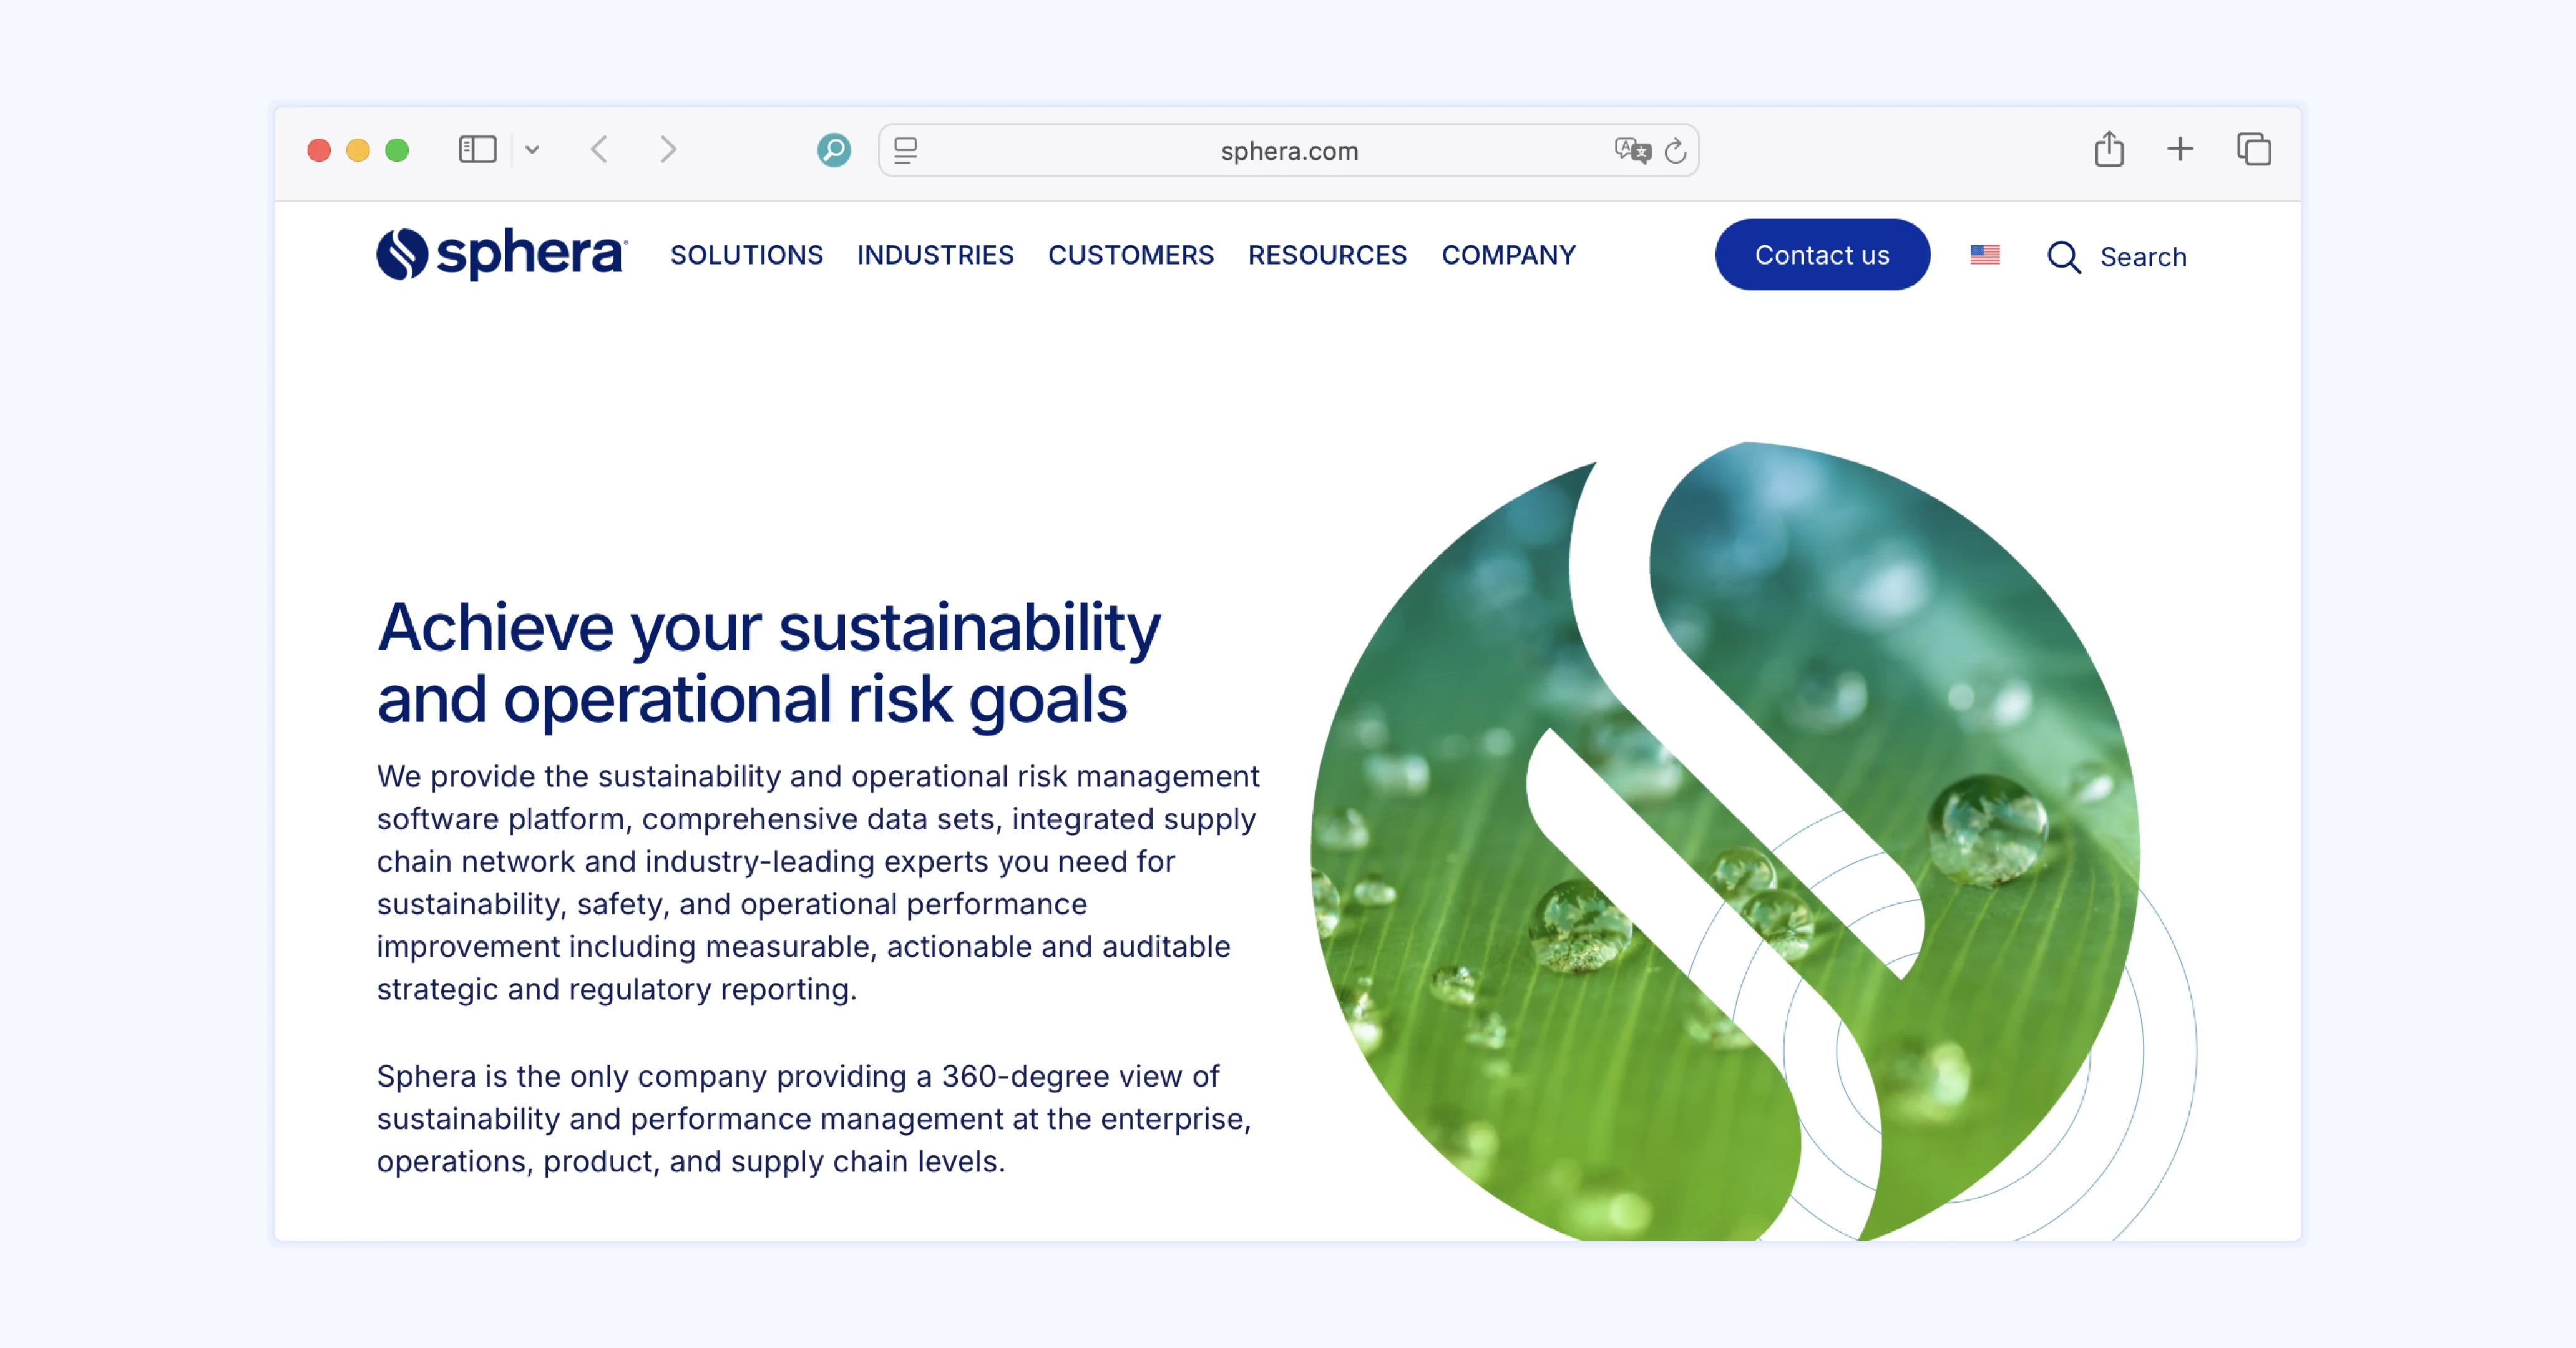2576x1348 pixels.
Task: Click the teal search extension icon
Action: [833, 150]
